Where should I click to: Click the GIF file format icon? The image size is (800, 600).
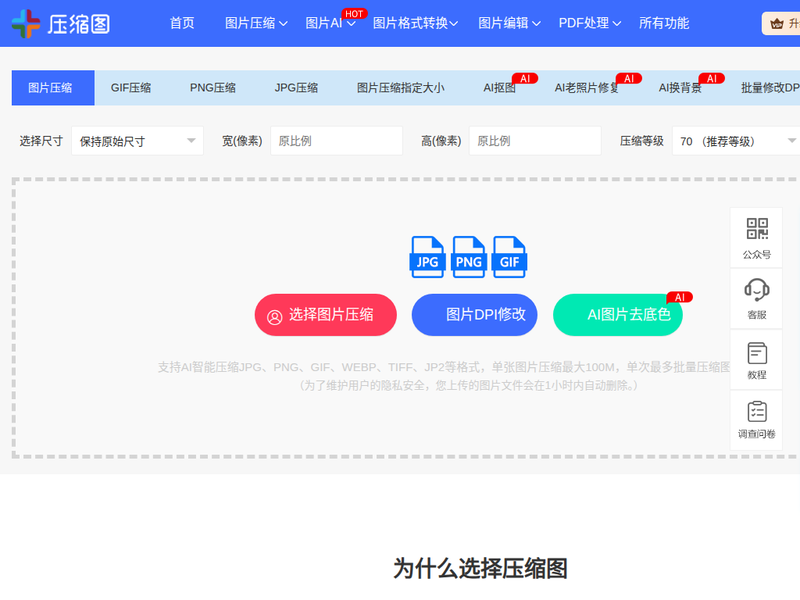click(x=510, y=257)
